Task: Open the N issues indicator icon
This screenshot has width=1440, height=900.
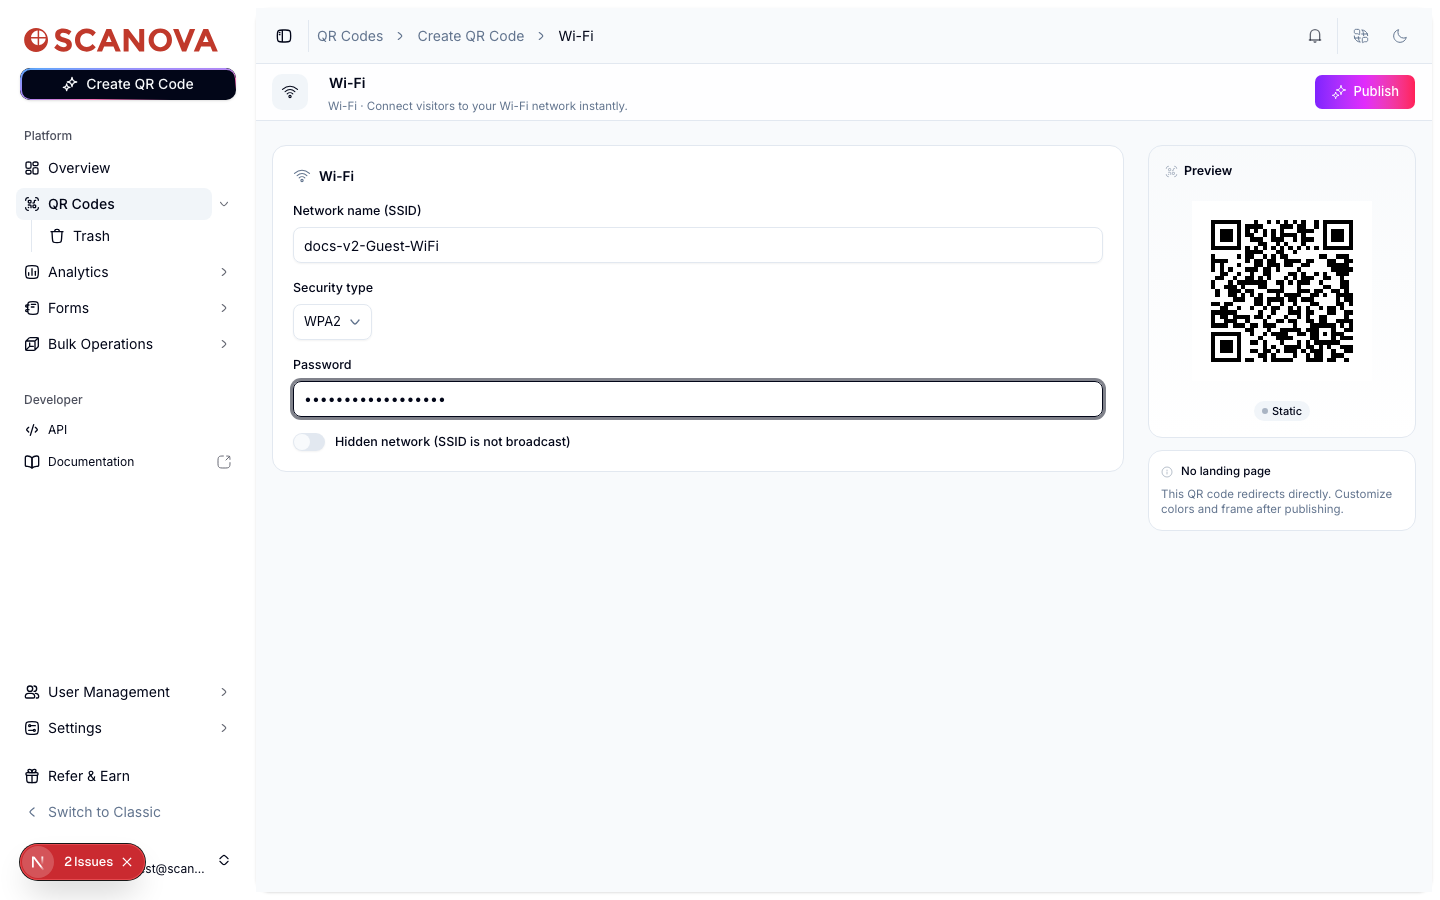Action: coord(38,862)
